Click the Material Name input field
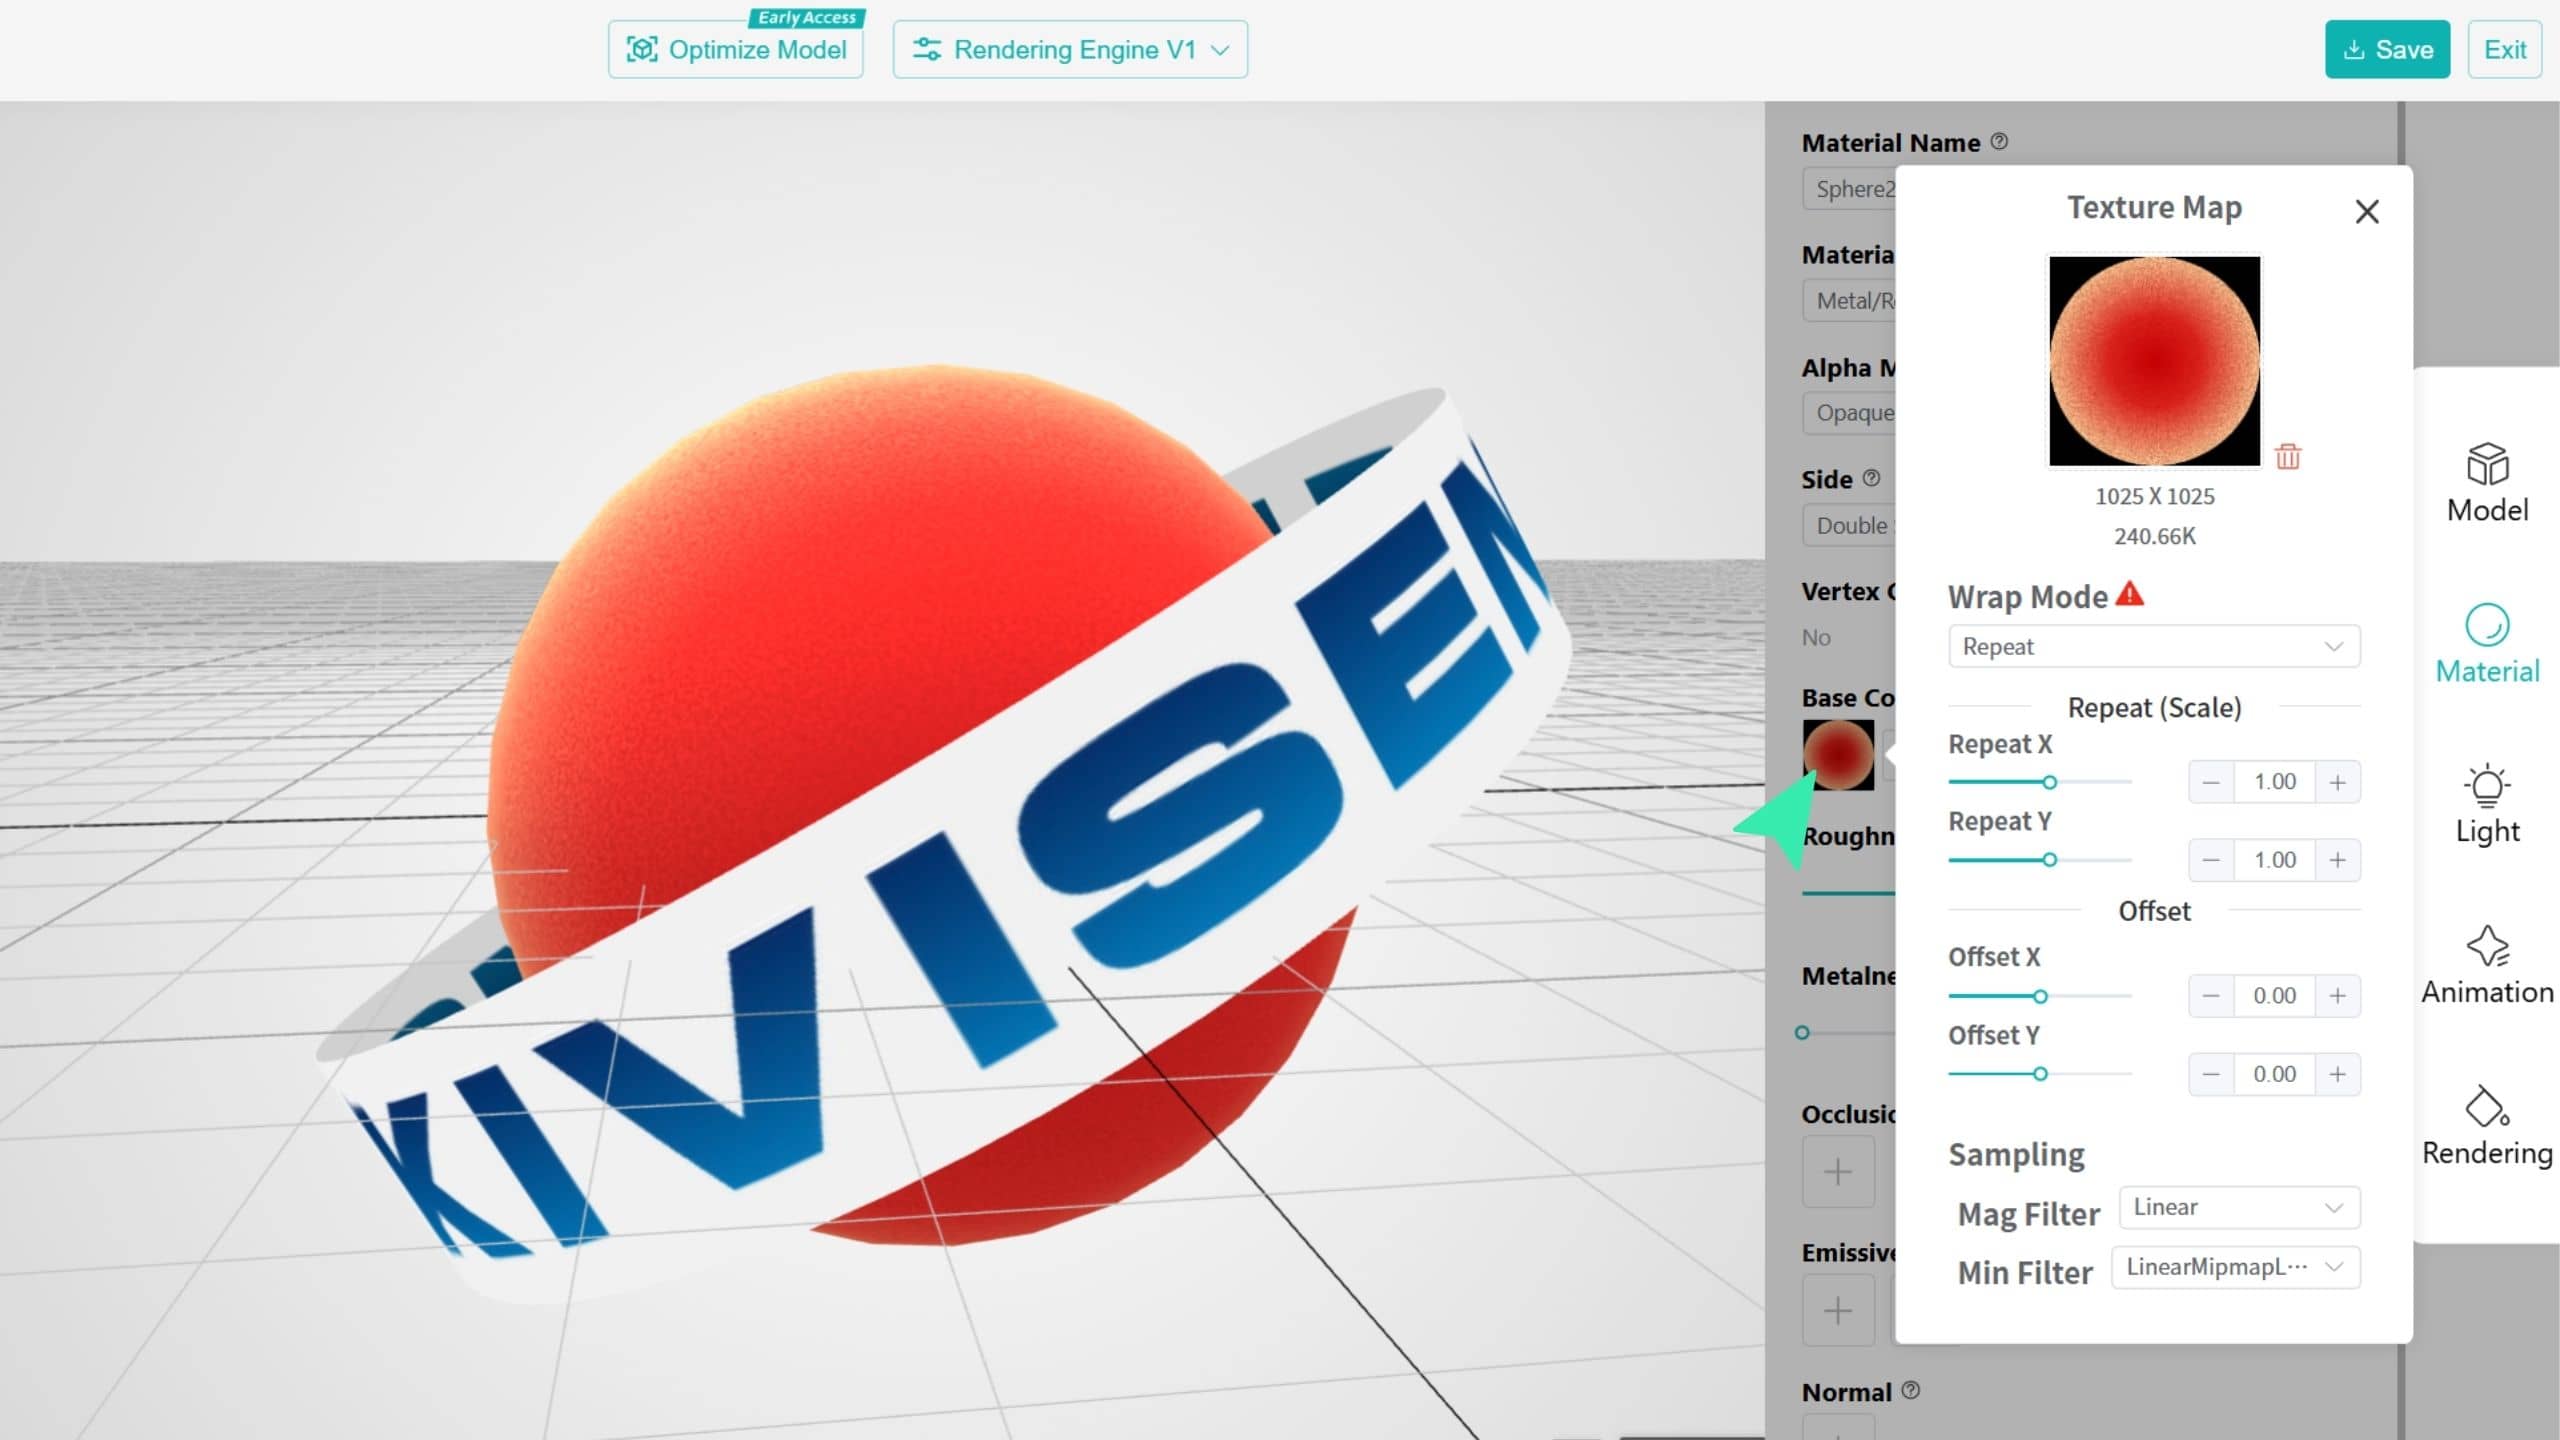The width and height of the screenshot is (2560, 1440). pyautogui.click(x=1849, y=188)
